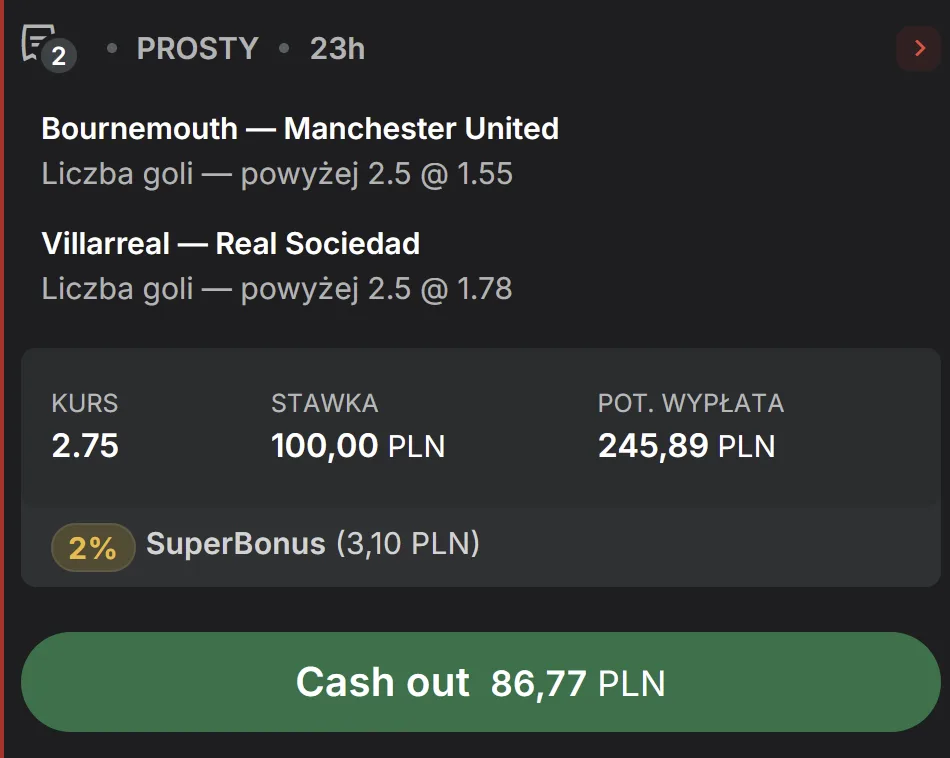
Task: Open the Bournemouth — Manchester United match
Action: coord(299,128)
